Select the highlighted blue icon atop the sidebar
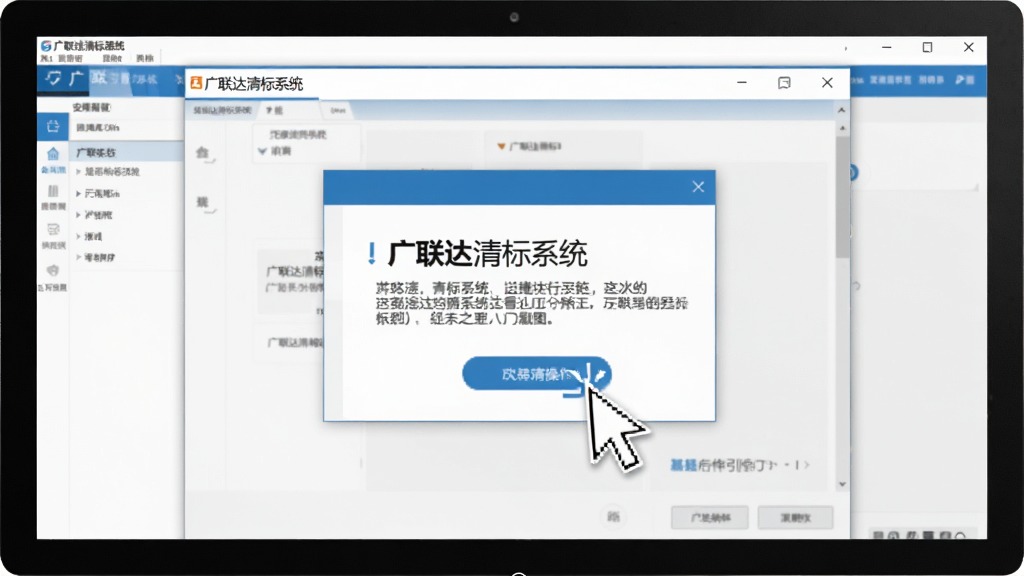Viewport: 1024px width, 576px height. [x=53, y=125]
